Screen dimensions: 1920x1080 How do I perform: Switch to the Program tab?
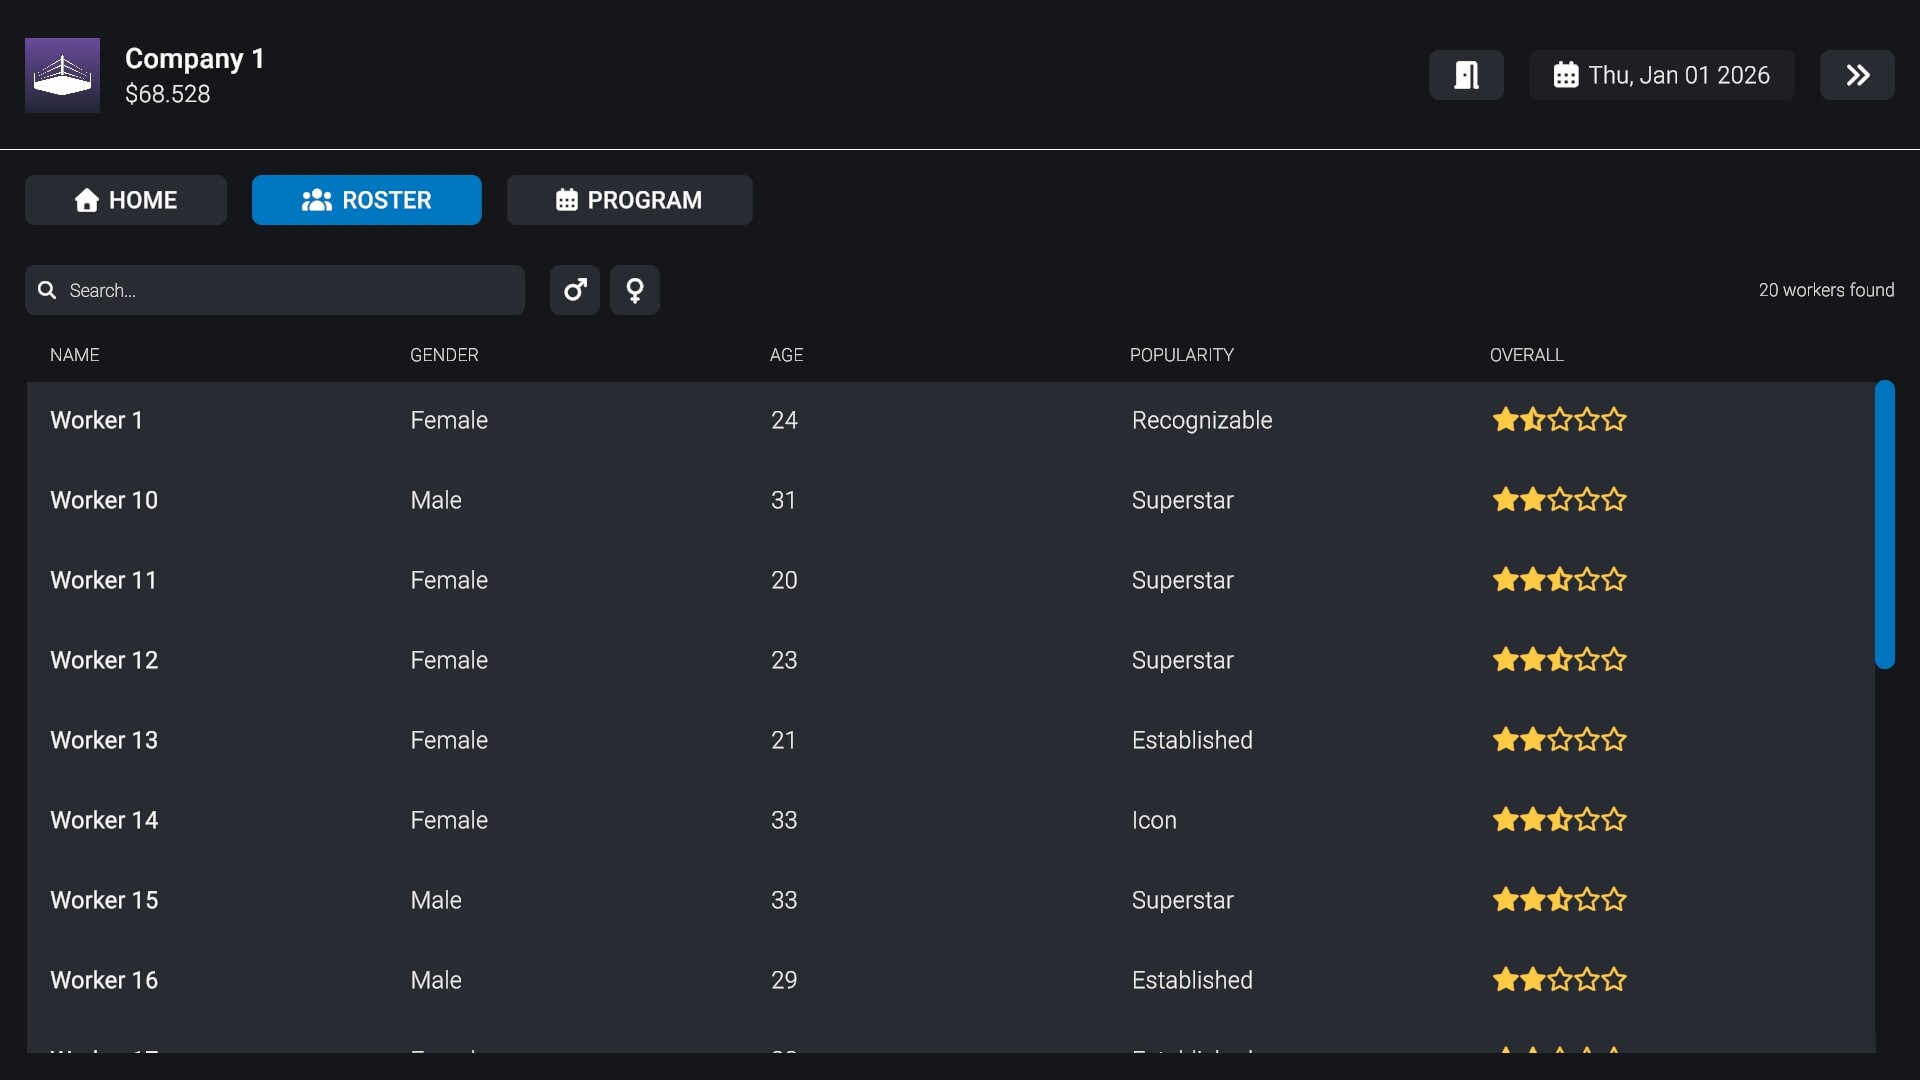[629, 200]
